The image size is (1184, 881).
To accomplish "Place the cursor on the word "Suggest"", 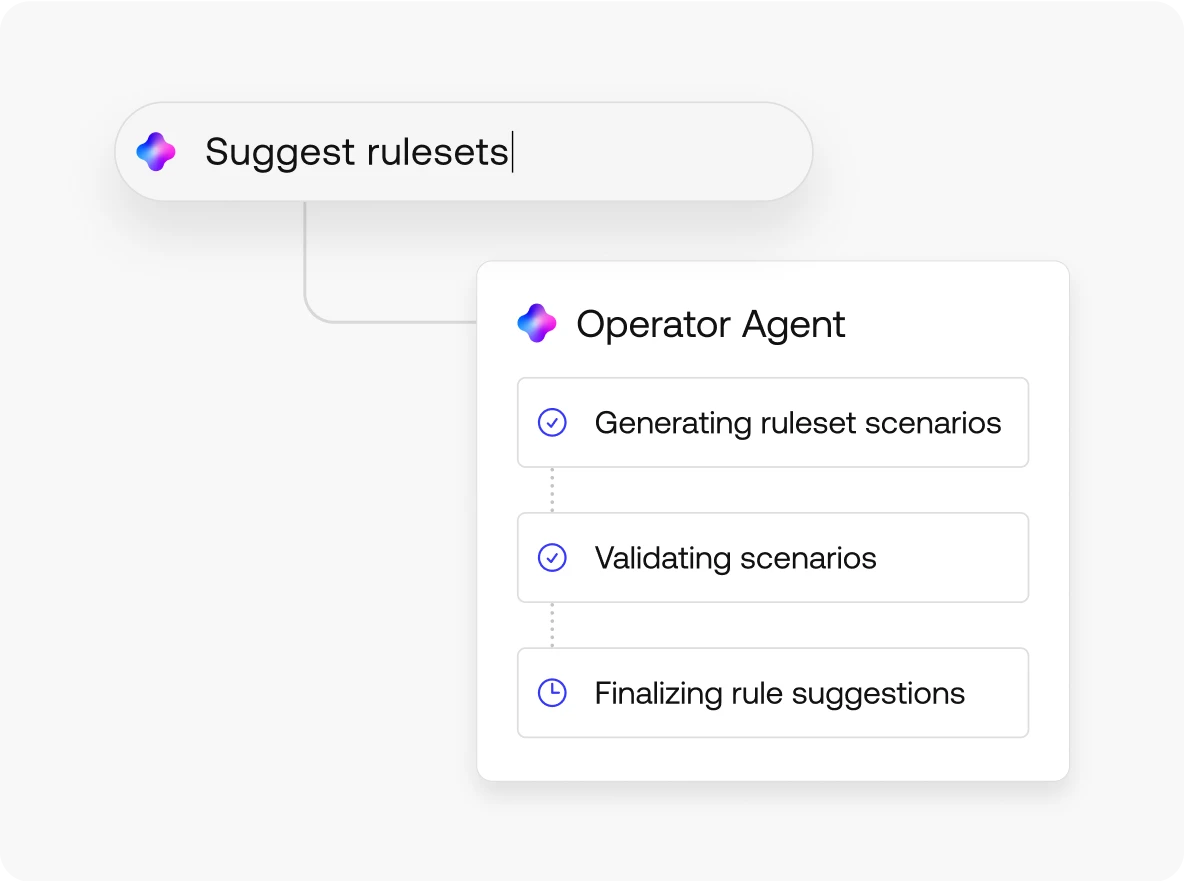I will click(x=280, y=152).
